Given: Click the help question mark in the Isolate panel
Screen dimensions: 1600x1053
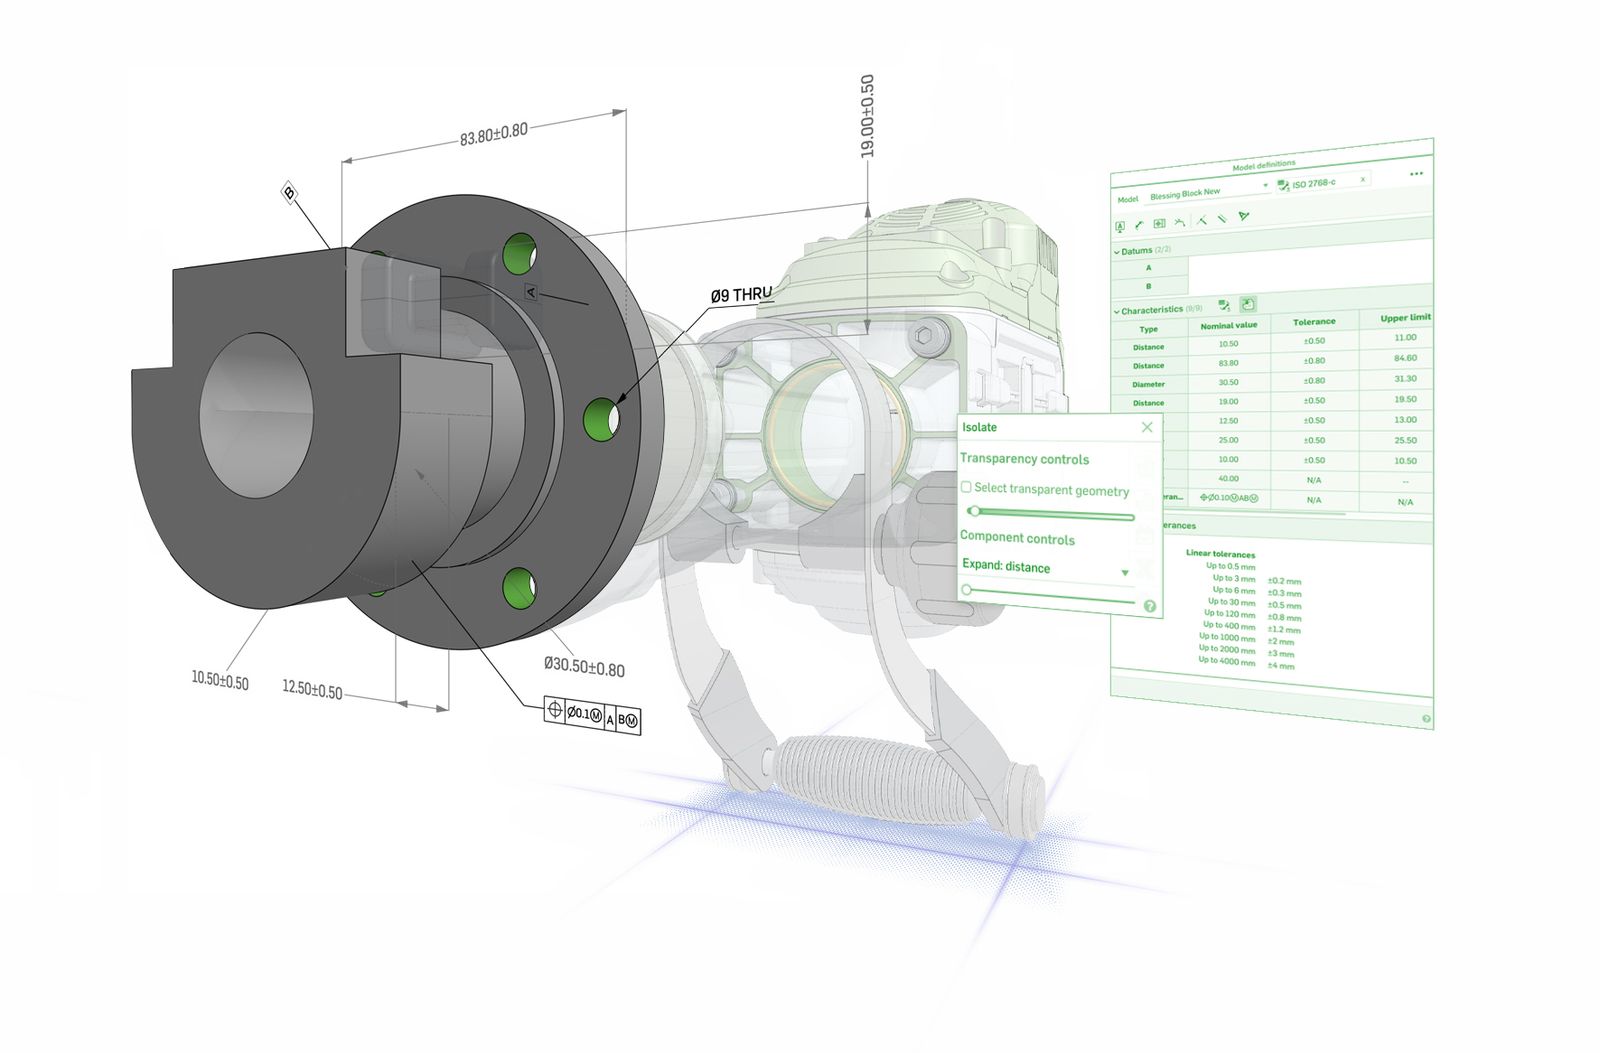Looking at the screenshot, I should coord(1150,605).
